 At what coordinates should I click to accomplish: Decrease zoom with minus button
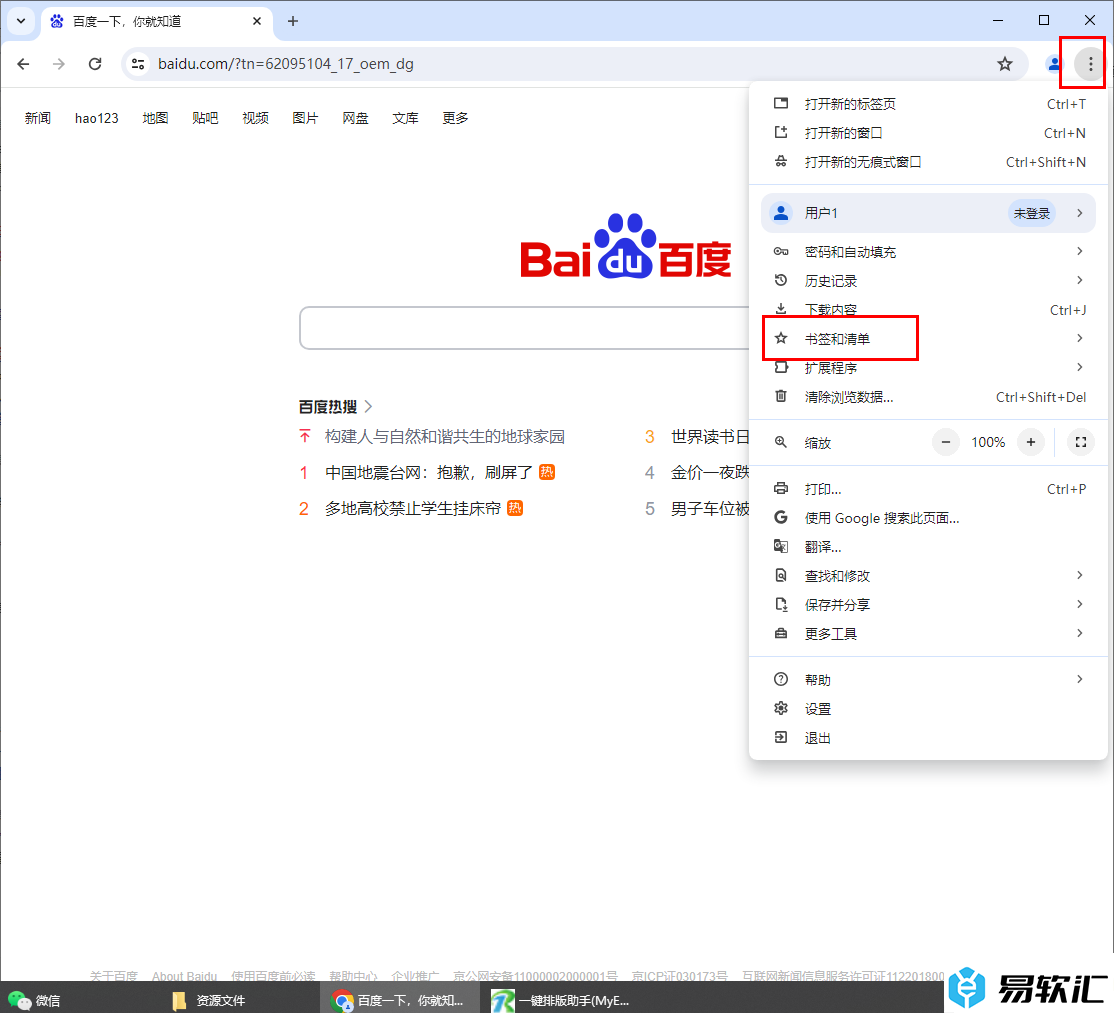(x=946, y=442)
